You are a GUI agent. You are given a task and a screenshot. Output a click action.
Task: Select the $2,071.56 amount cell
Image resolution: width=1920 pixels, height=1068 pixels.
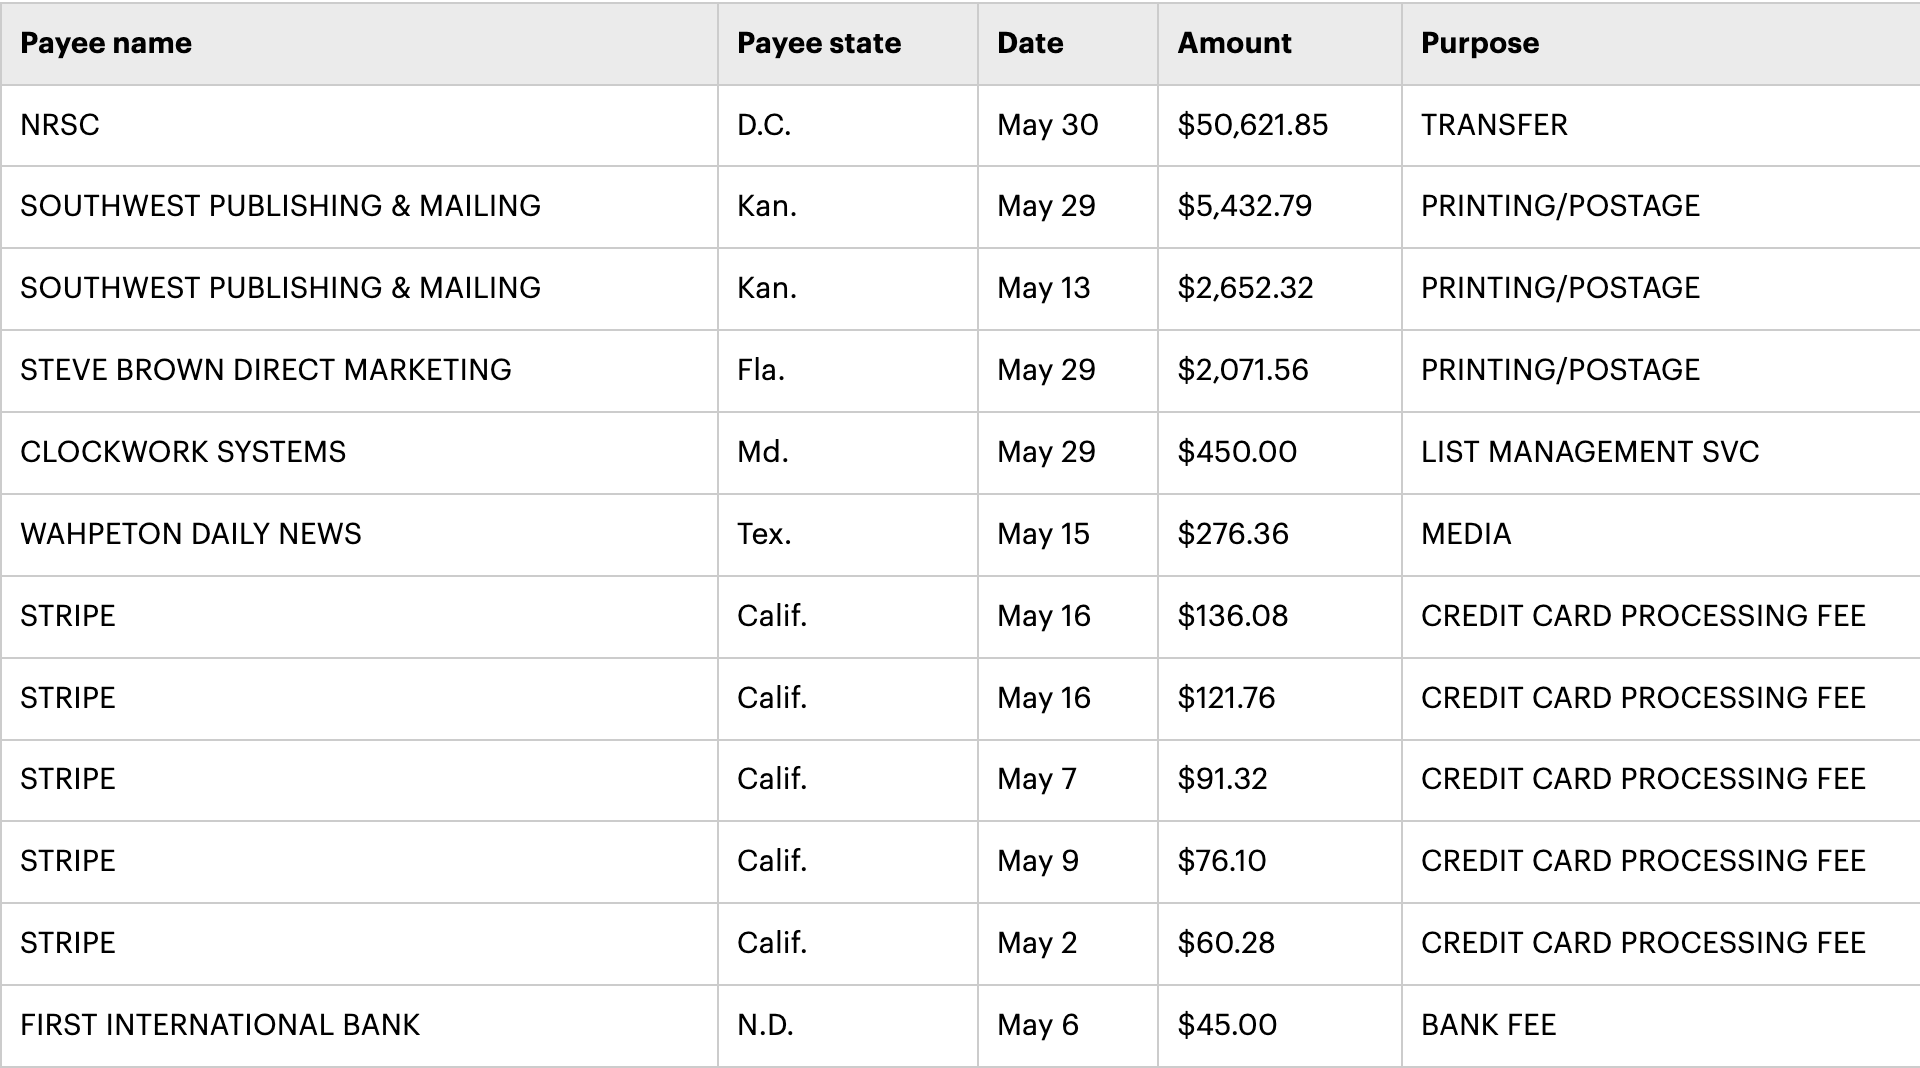pos(1242,370)
